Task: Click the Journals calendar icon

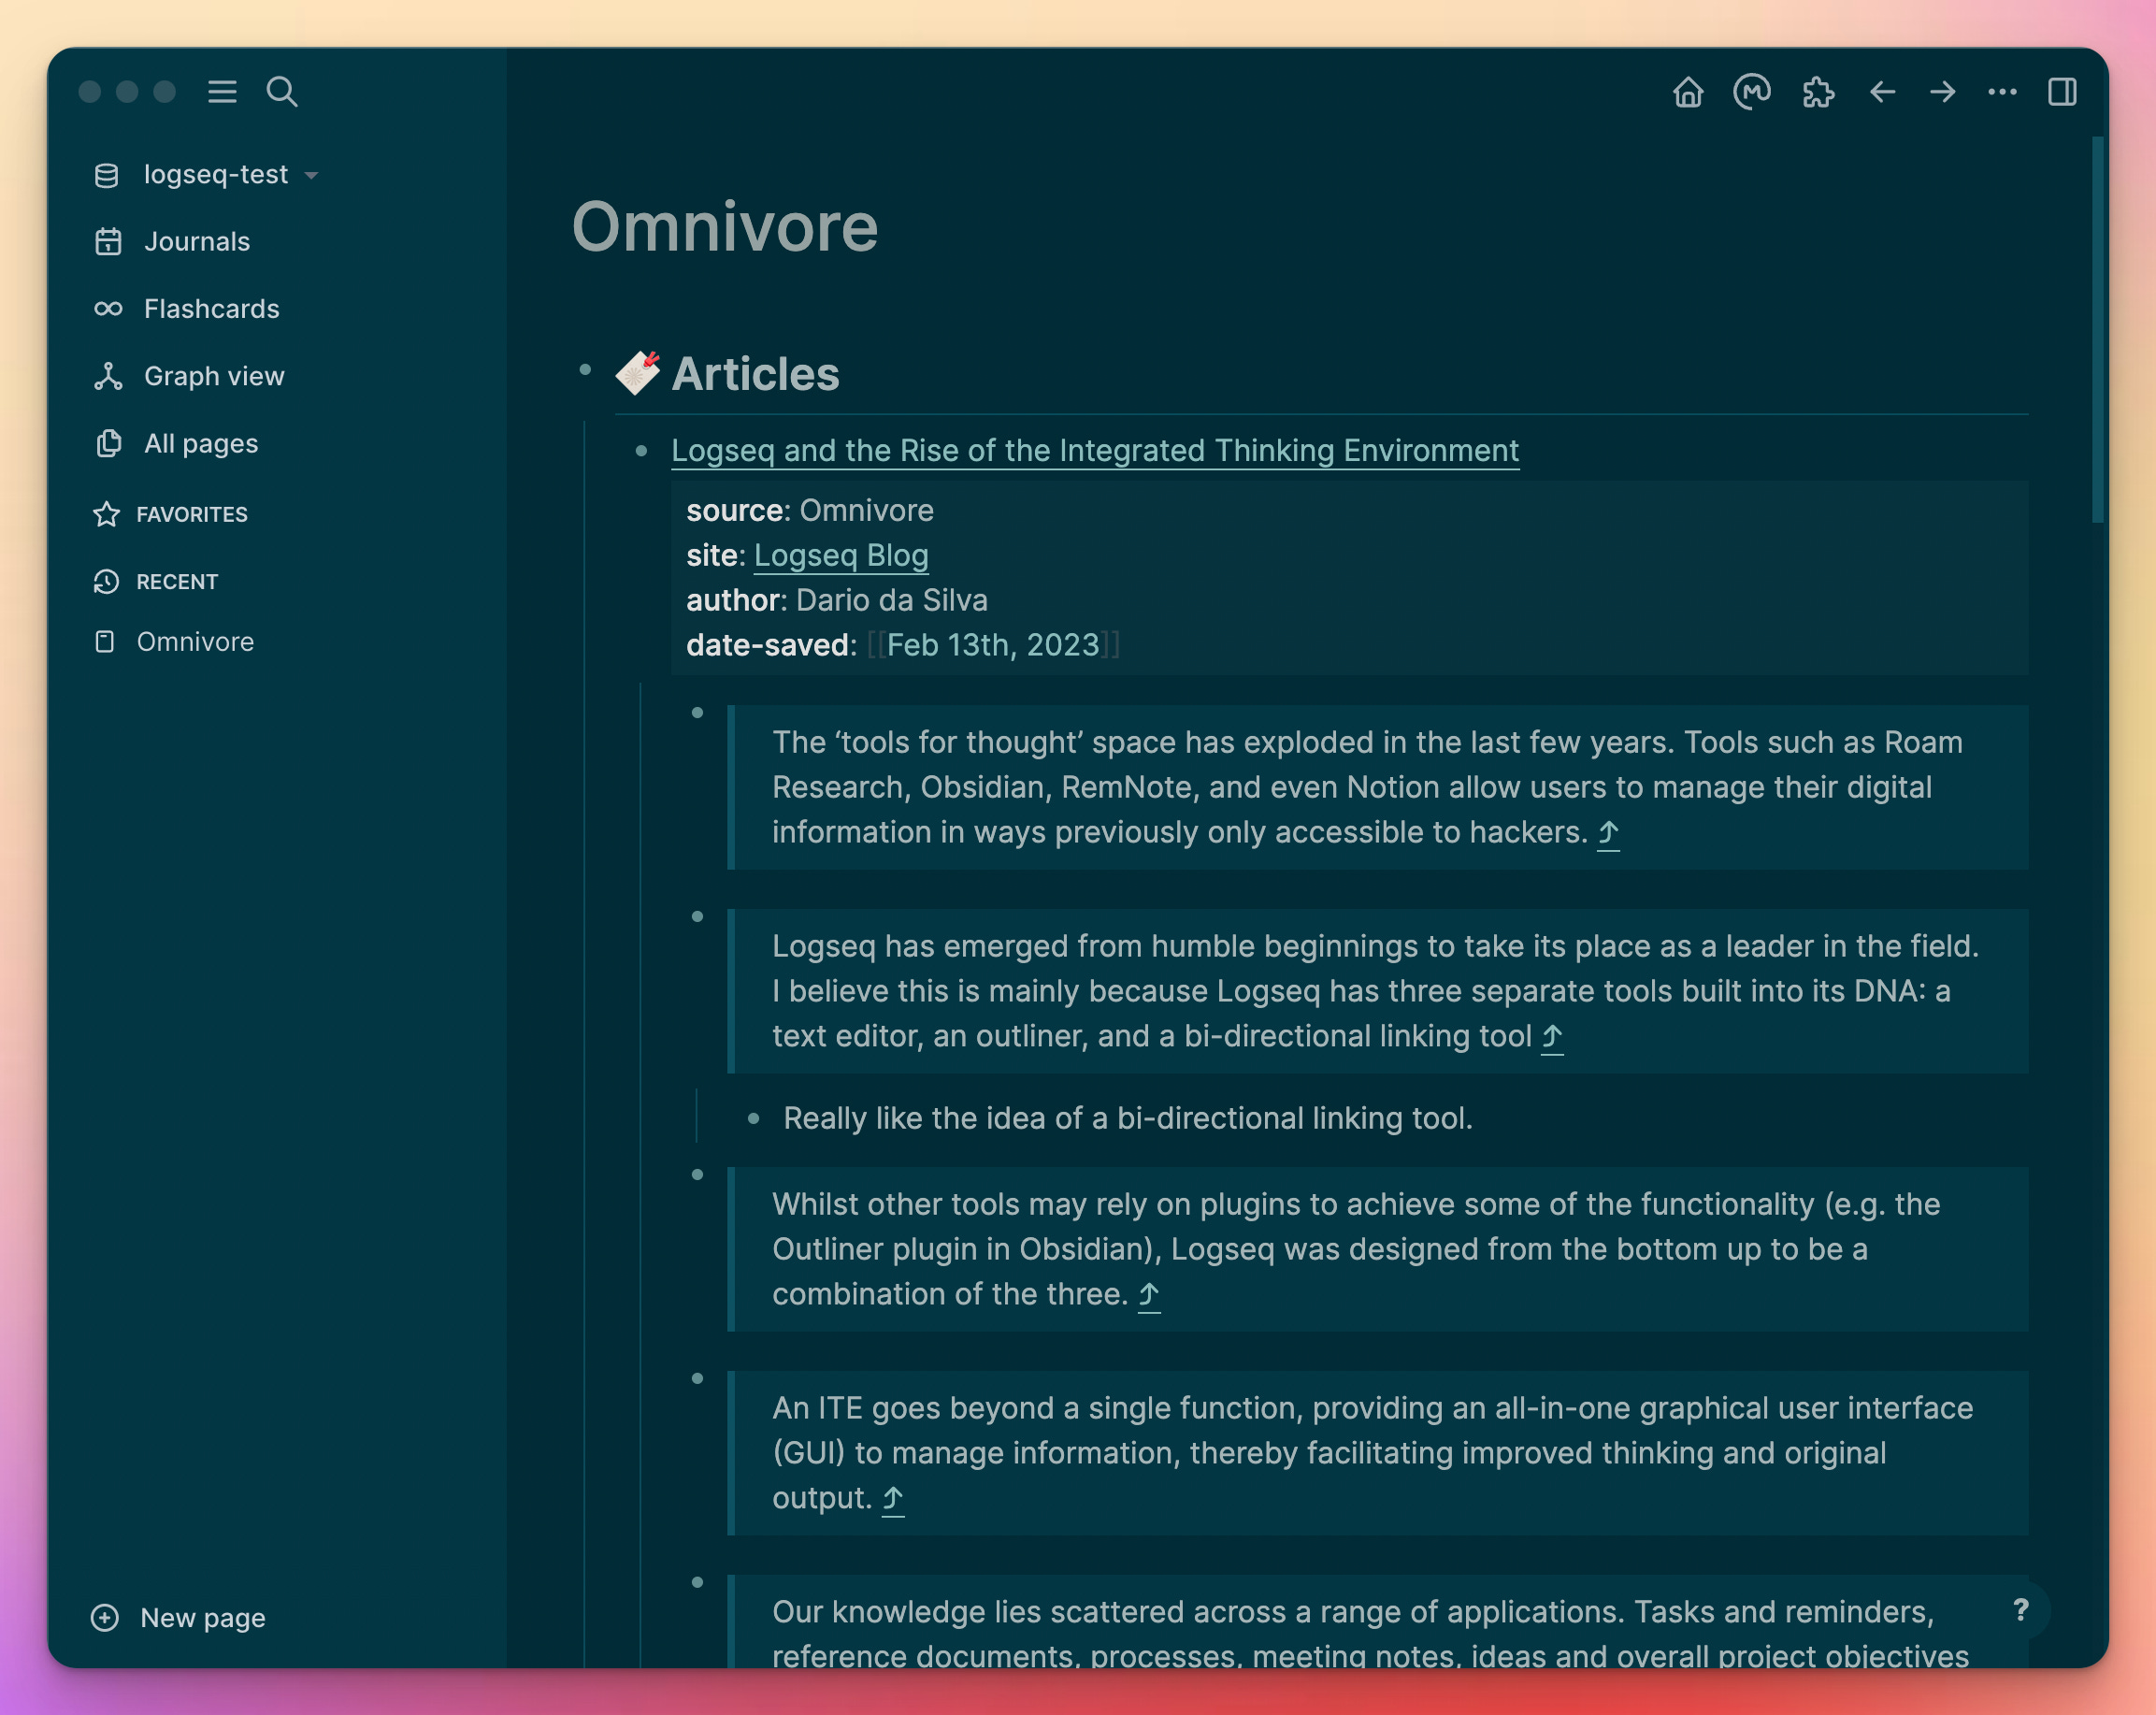Action: coord(108,242)
